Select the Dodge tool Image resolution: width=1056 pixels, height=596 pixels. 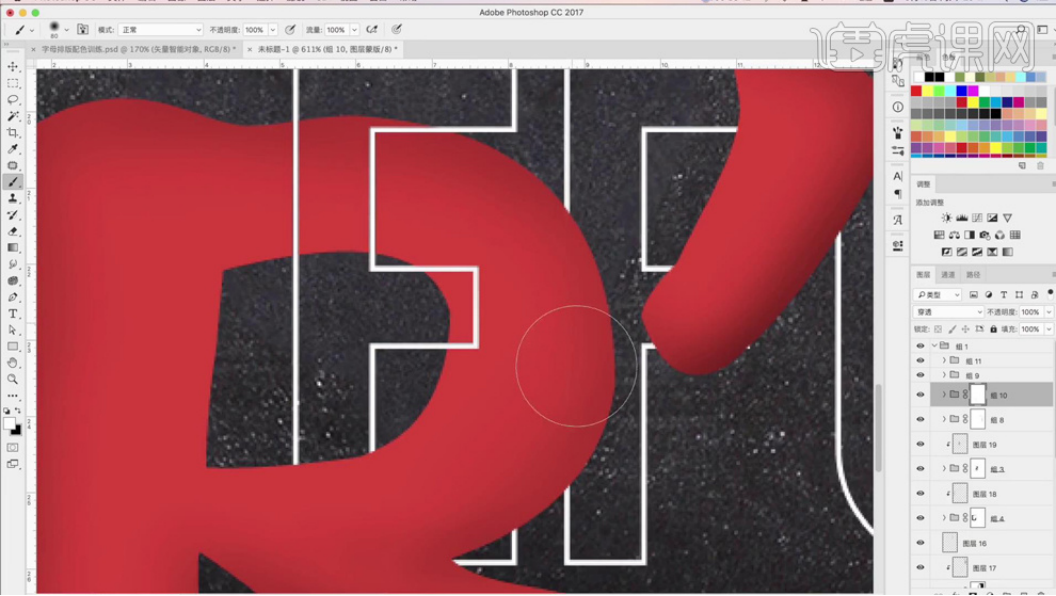(x=13, y=281)
